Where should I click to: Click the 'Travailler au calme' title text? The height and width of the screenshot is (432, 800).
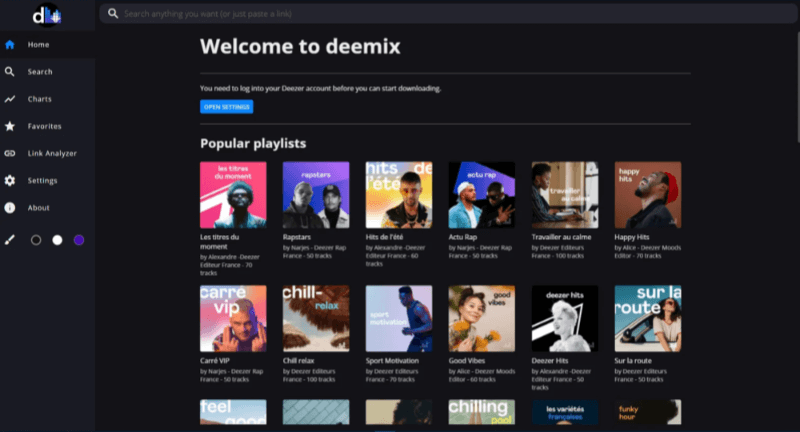[561, 237]
